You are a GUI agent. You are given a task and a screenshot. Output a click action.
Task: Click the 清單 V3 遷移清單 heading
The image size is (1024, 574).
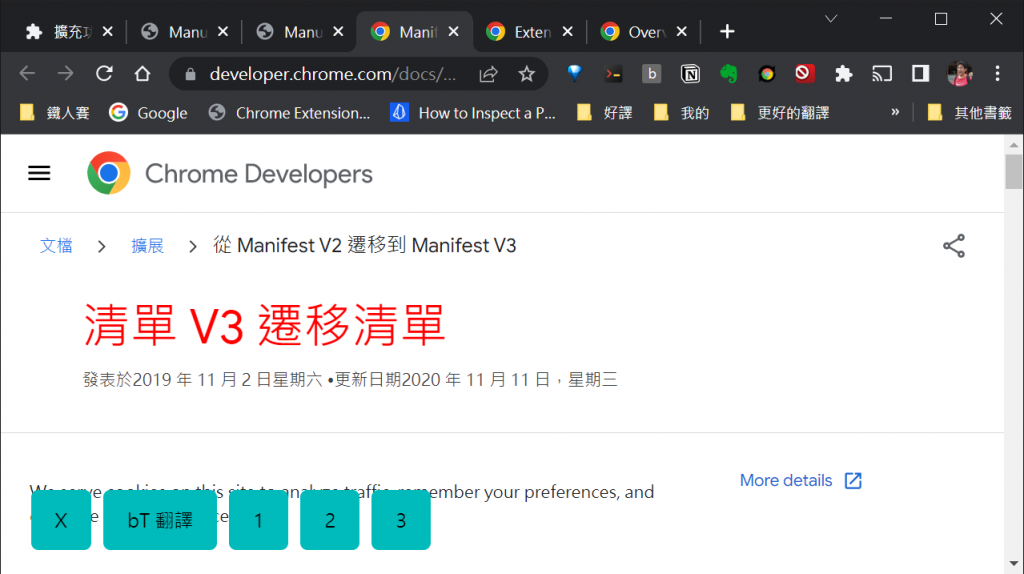[264, 325]
